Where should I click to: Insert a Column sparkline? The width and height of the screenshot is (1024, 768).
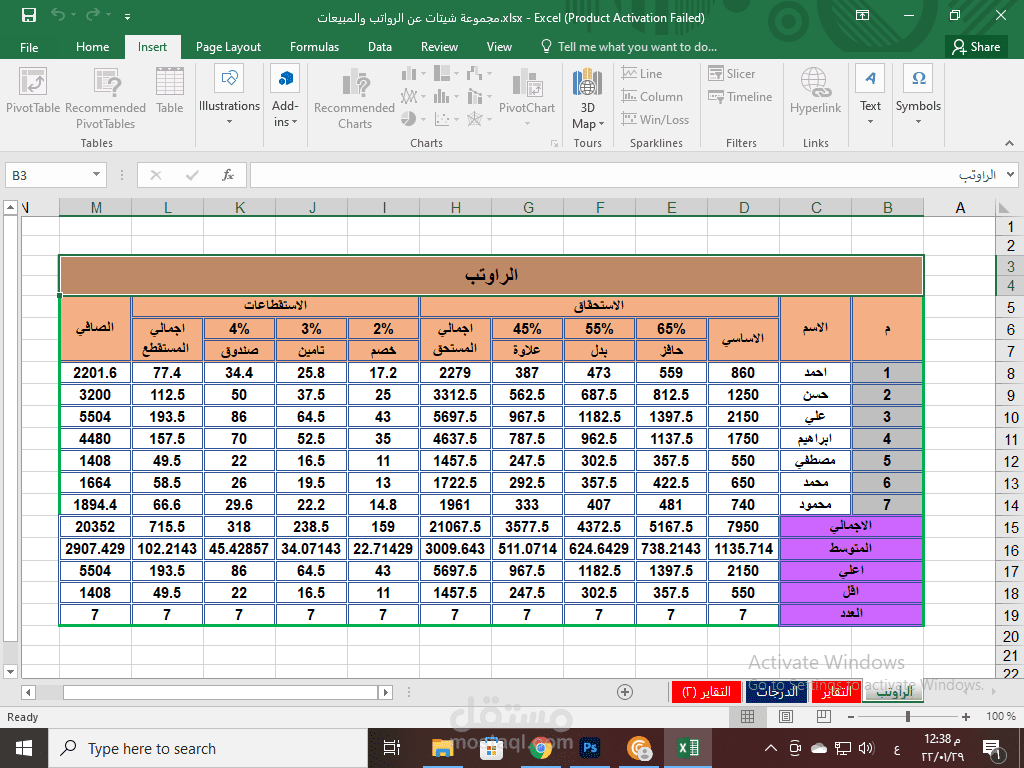pos(652,97)
